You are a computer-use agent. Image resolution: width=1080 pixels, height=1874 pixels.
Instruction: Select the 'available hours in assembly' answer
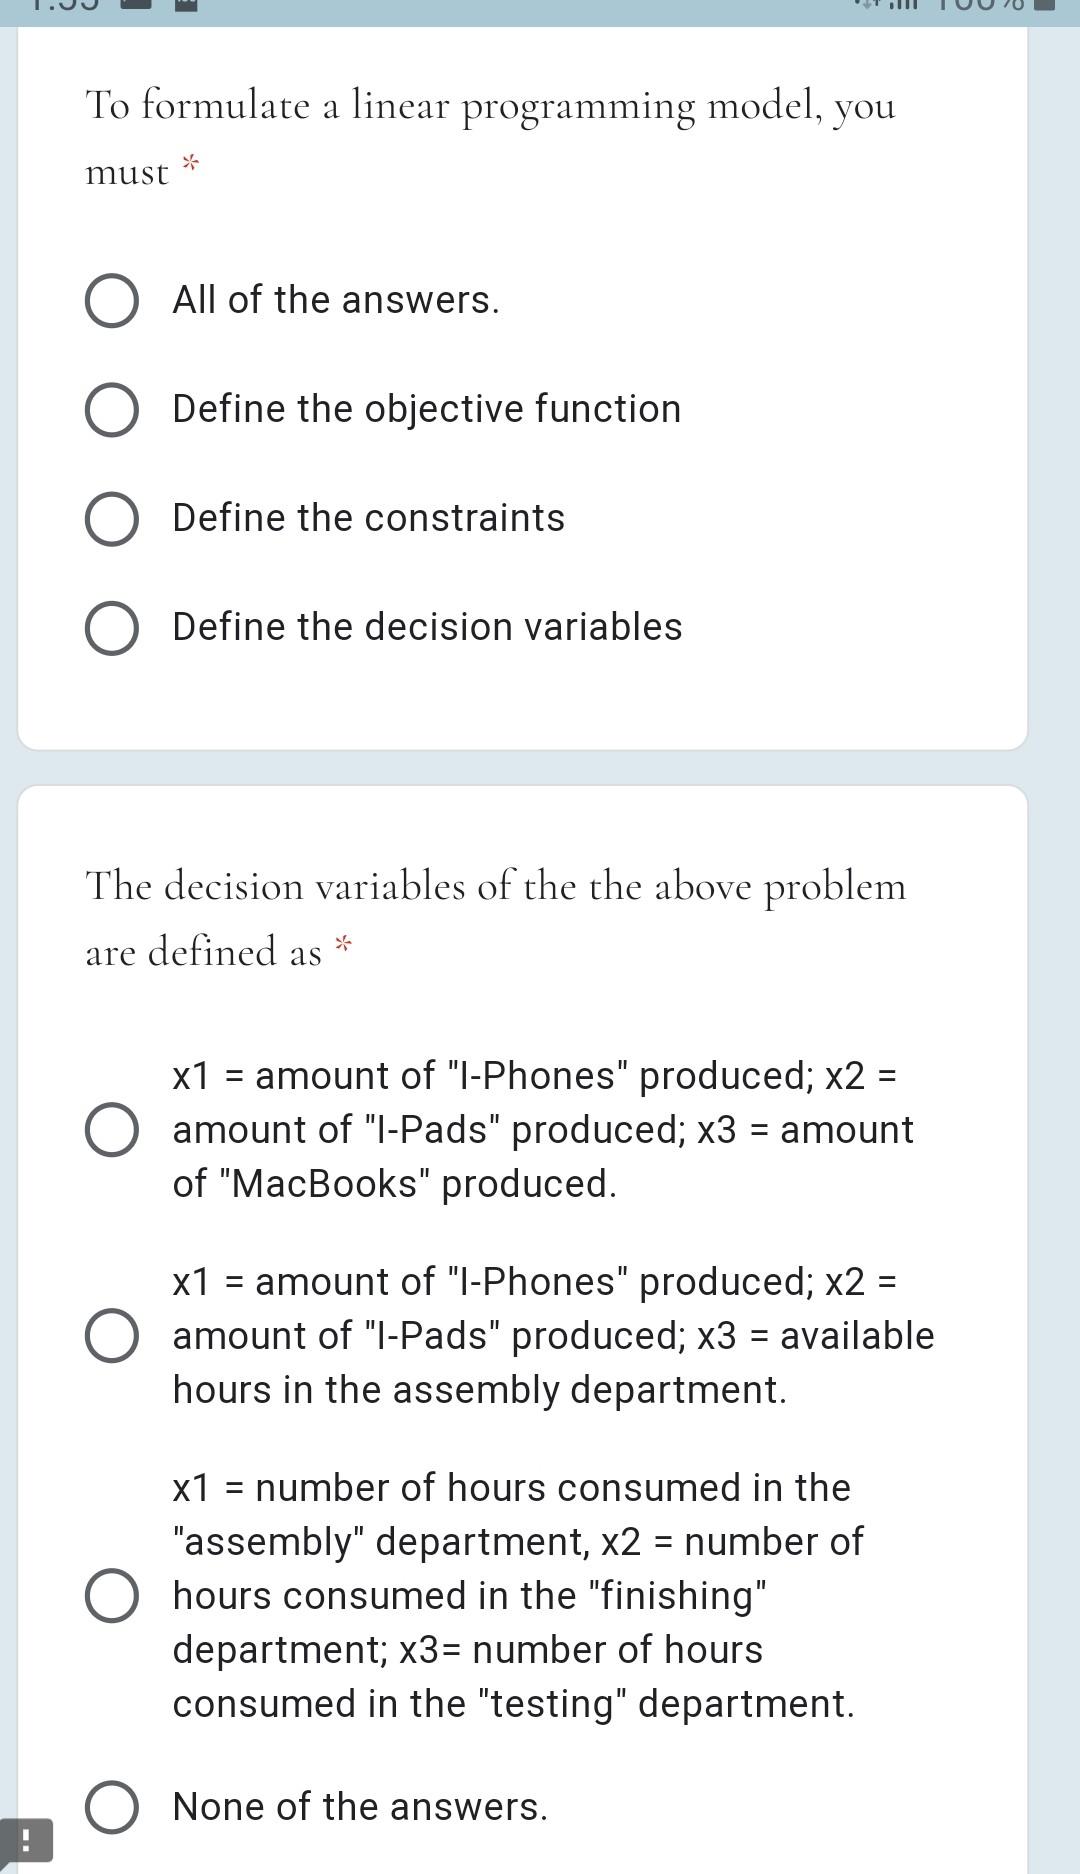(113, 1337)
